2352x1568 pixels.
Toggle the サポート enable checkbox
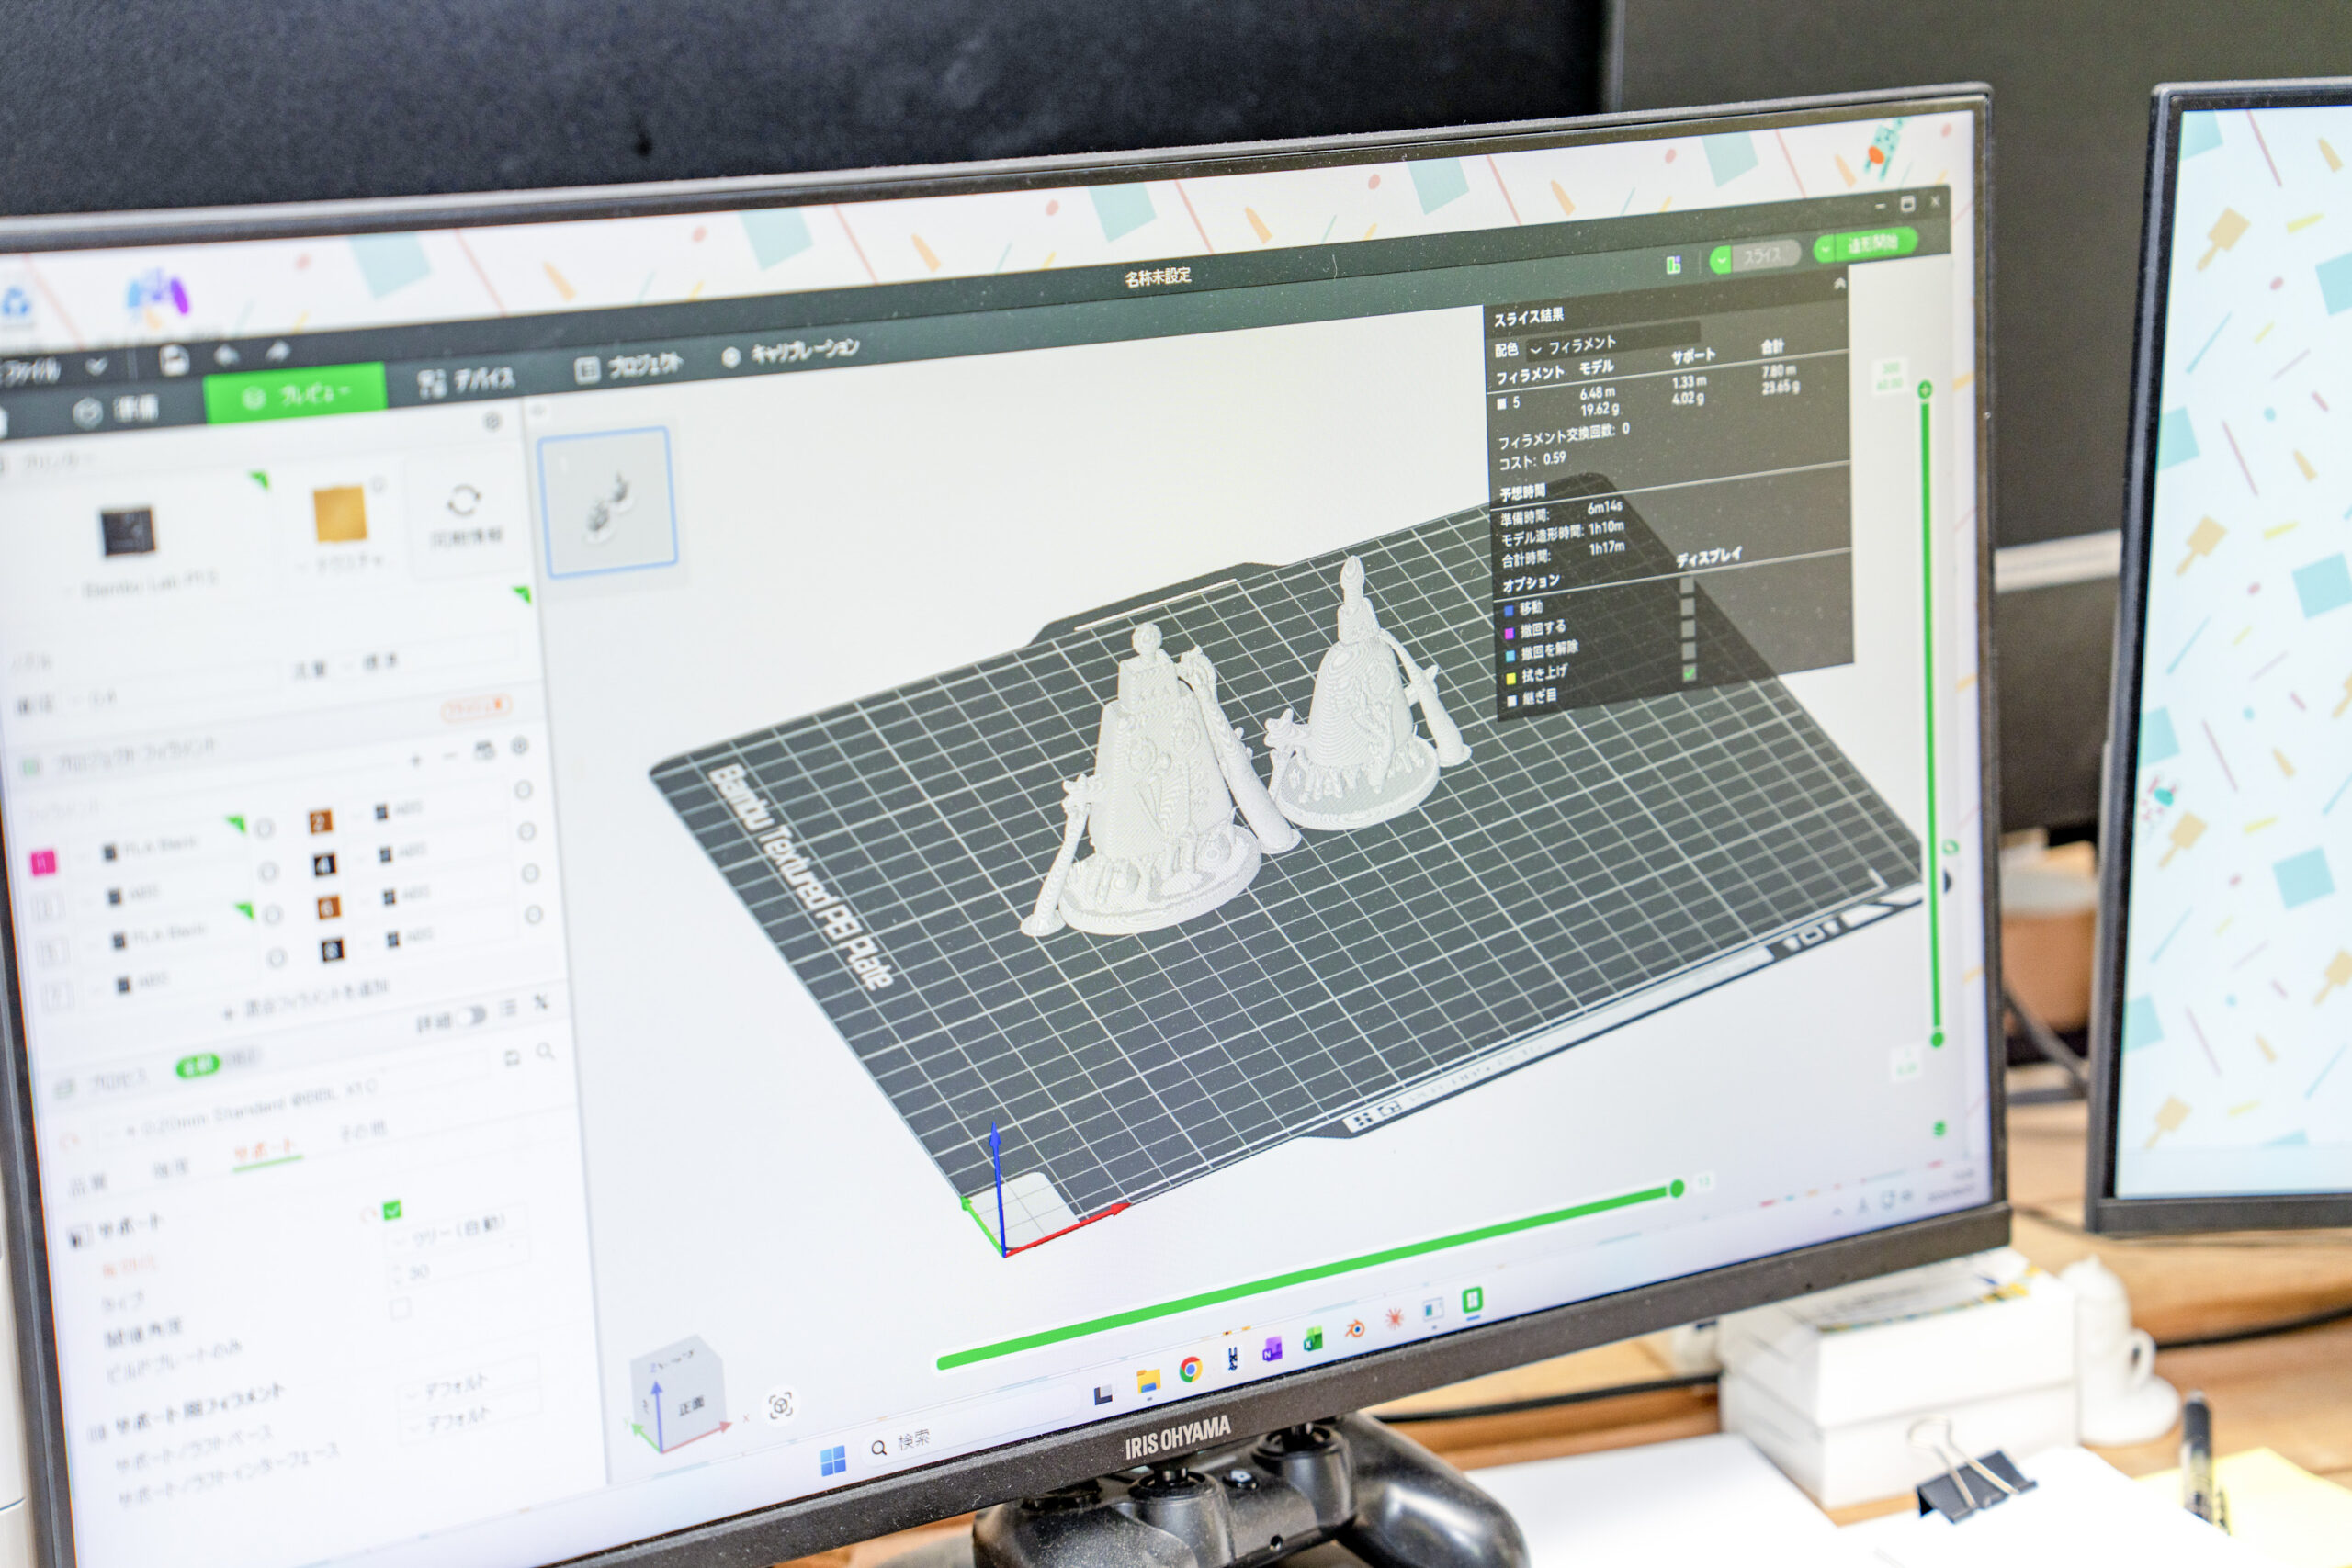392,1210
